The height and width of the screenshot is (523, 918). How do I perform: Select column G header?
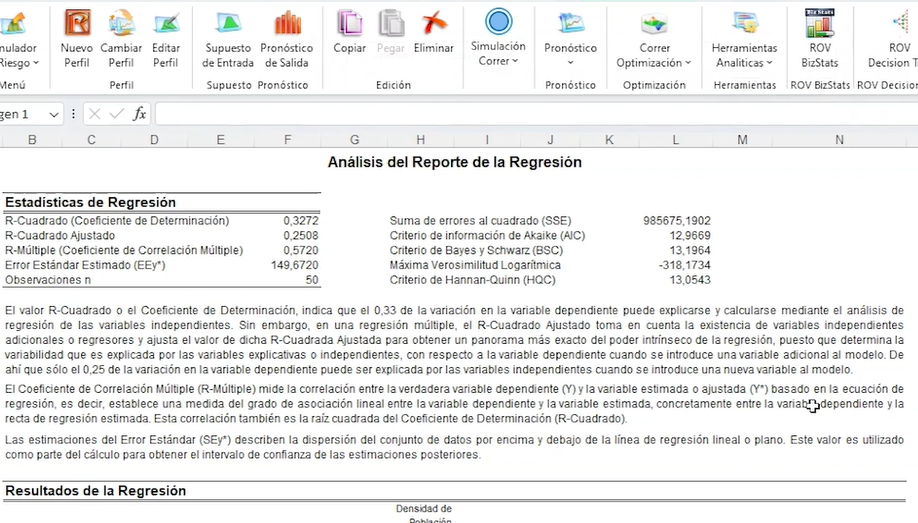(354, 140)
